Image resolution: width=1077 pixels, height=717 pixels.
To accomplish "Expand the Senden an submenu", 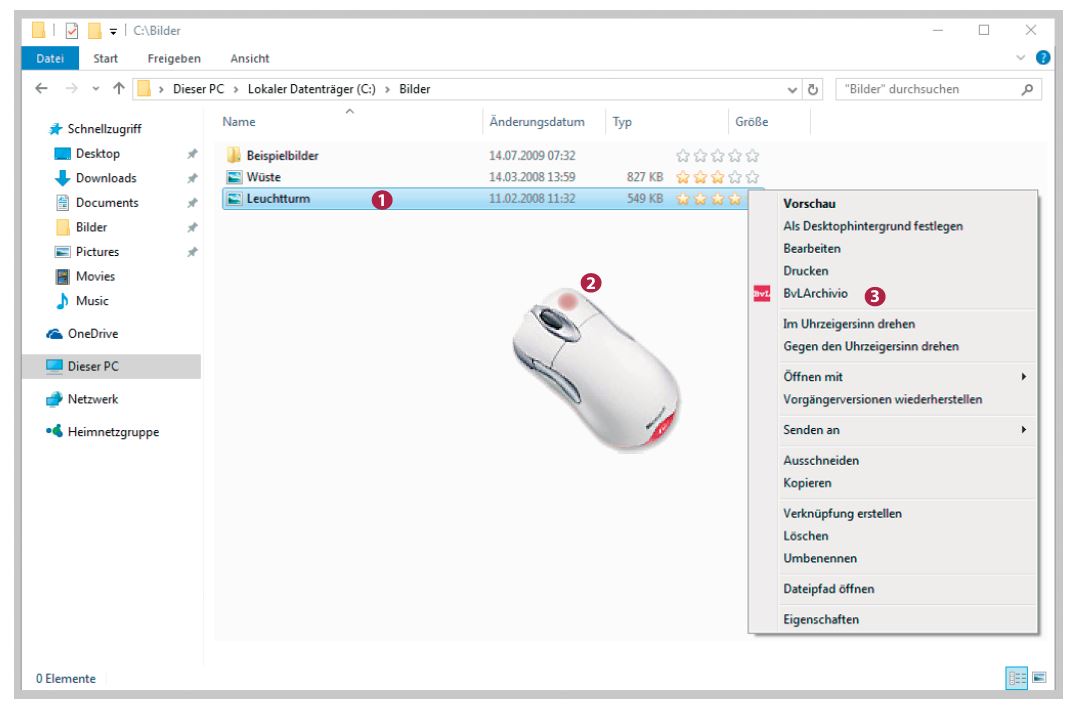I will coord(1023,430).
